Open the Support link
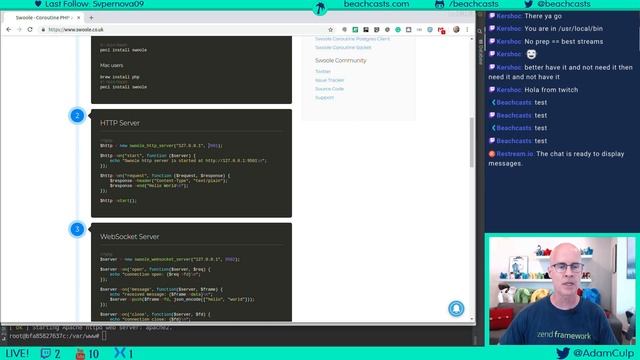640x360 pixels. point(324,98)
